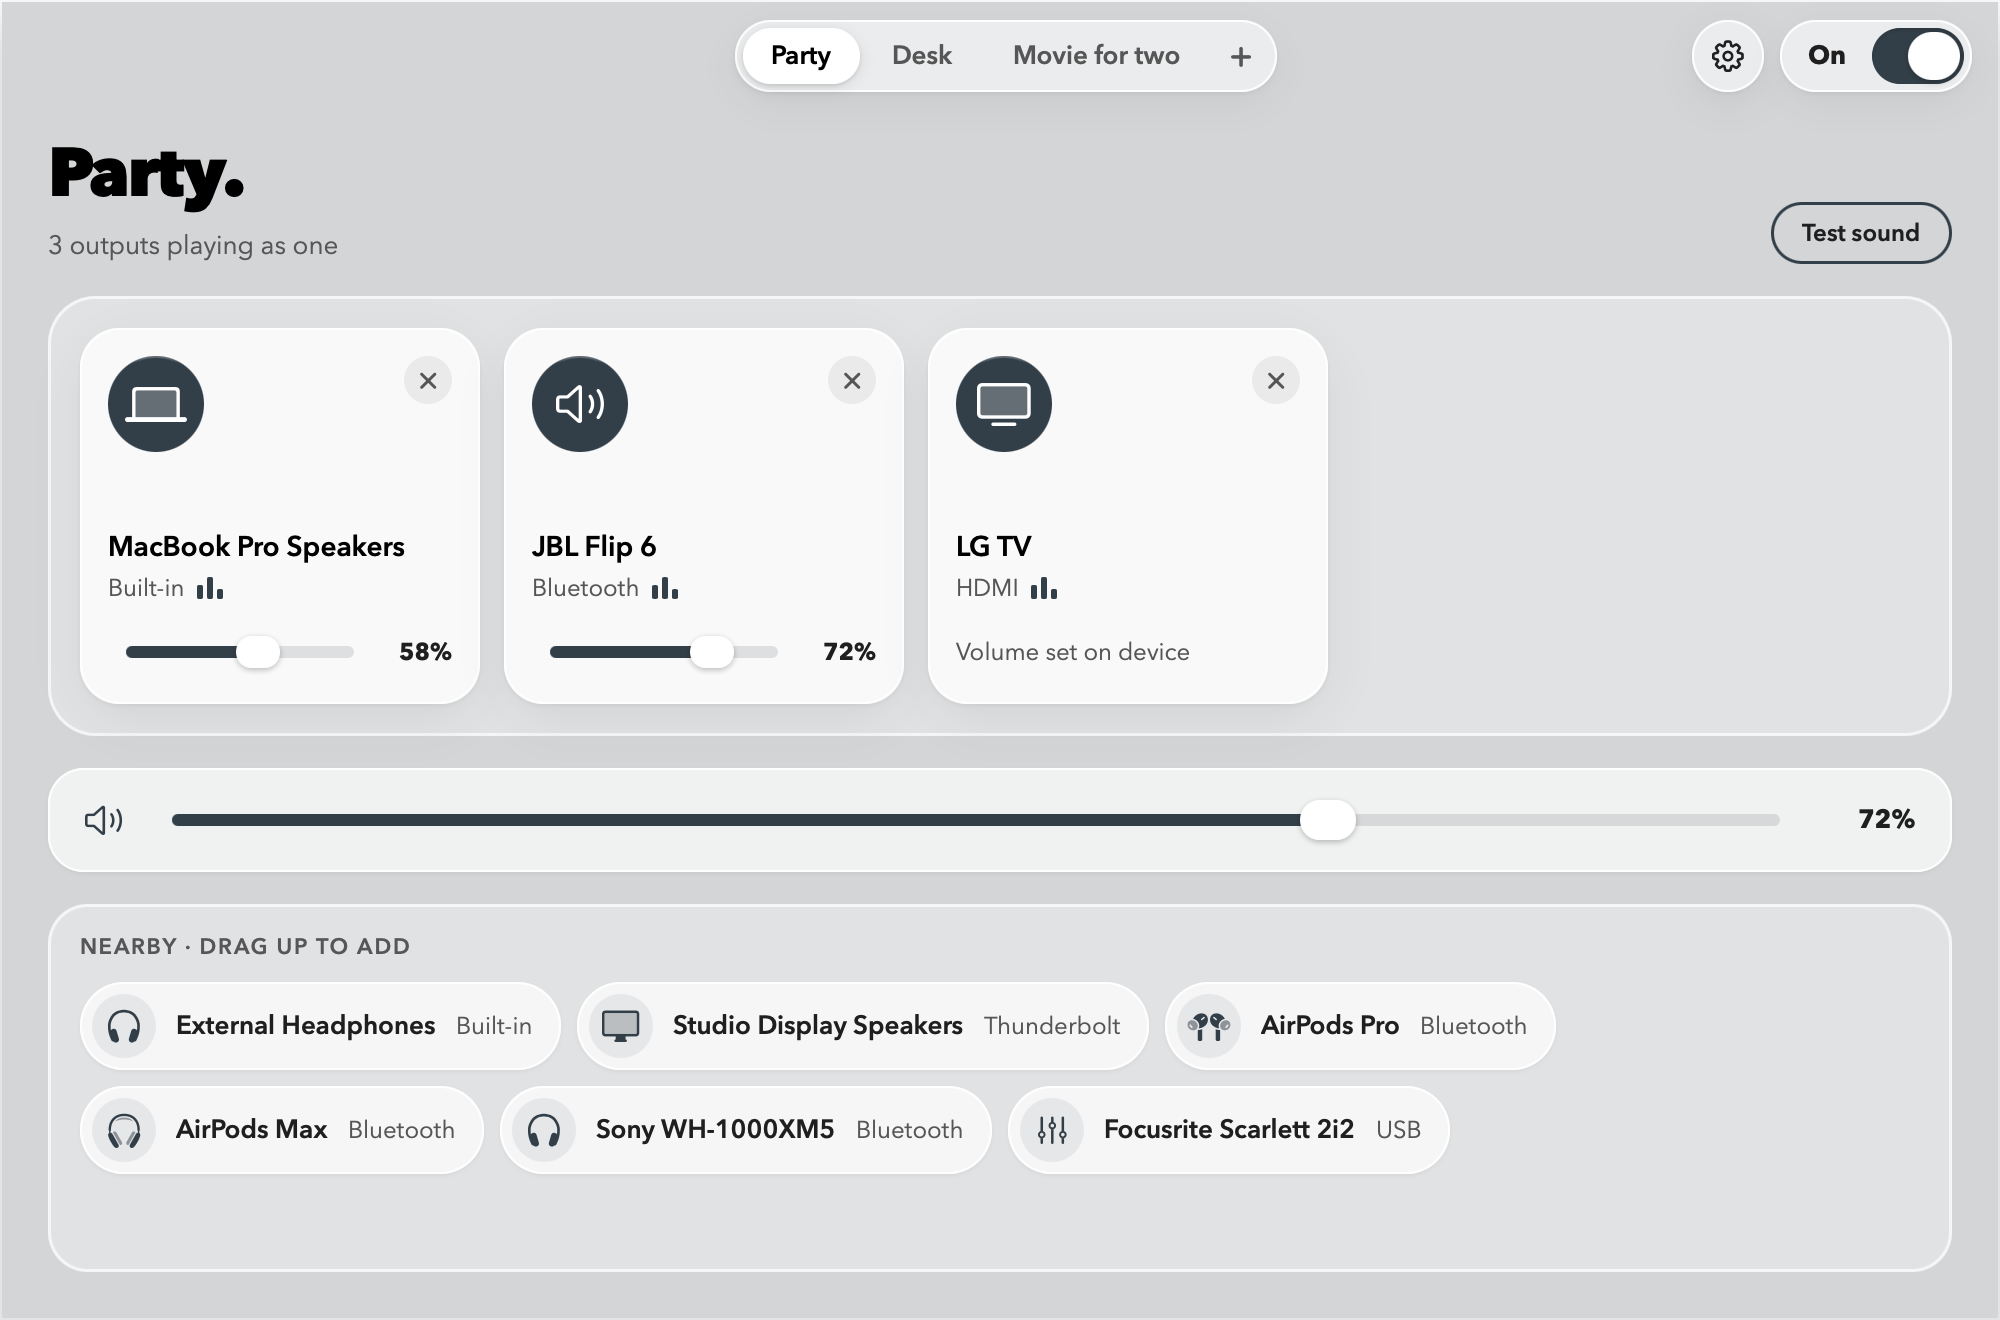Select the Focusrite Scarlett 2i2 chip
This screenshot has width=2000, height=1320.
[1229, 1130]
